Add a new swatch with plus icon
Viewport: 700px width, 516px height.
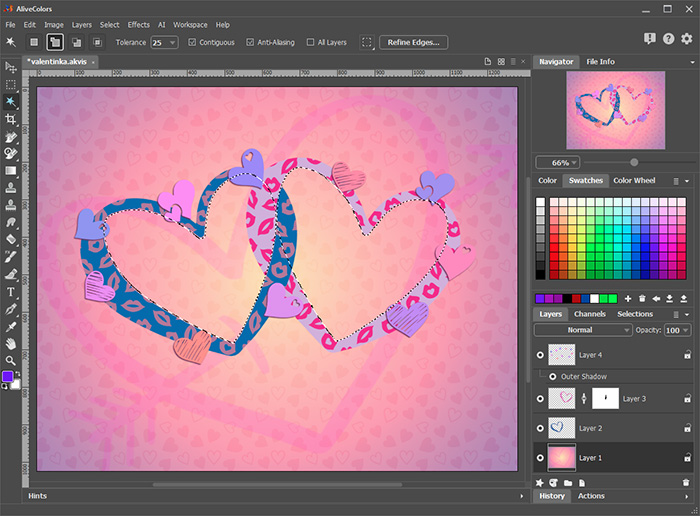628,299
